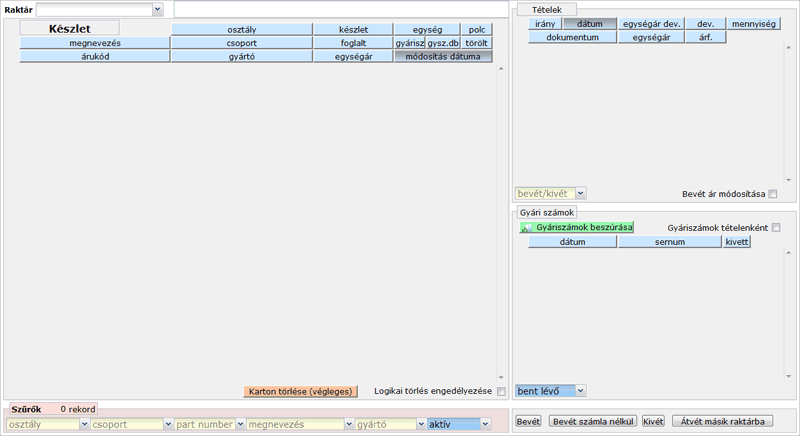Open the gyártó filter dropdown
The height and width of the screenshot is (436, 800).
(420, 424)
